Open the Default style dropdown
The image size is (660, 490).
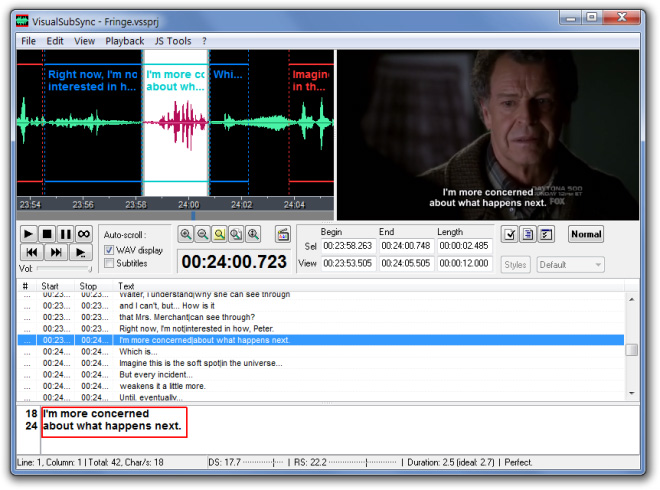click(571, 265)
